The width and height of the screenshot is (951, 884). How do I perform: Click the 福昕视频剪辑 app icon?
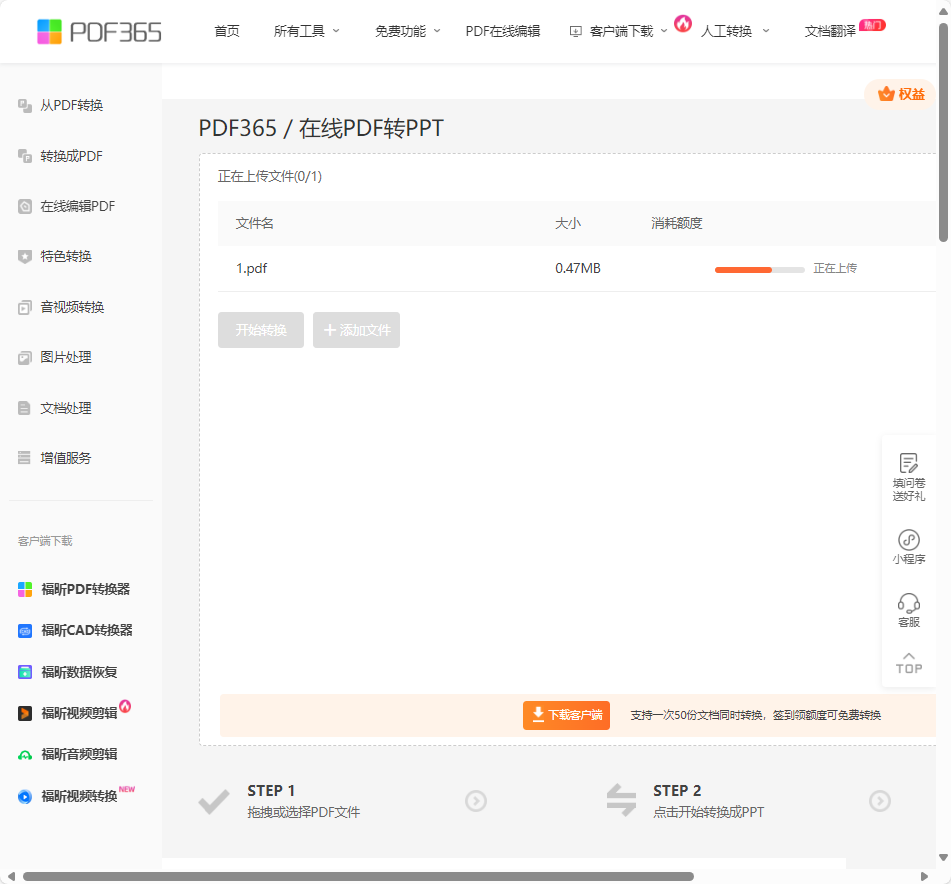[x=25, y=713]
